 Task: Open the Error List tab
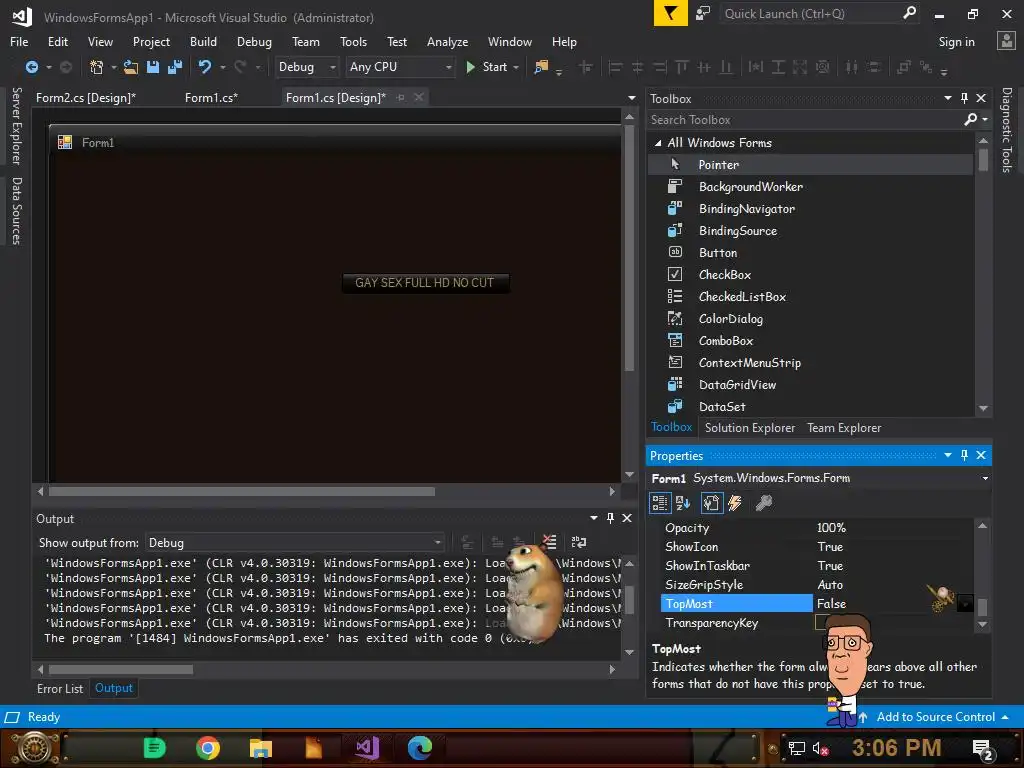[x=60, y=688]
